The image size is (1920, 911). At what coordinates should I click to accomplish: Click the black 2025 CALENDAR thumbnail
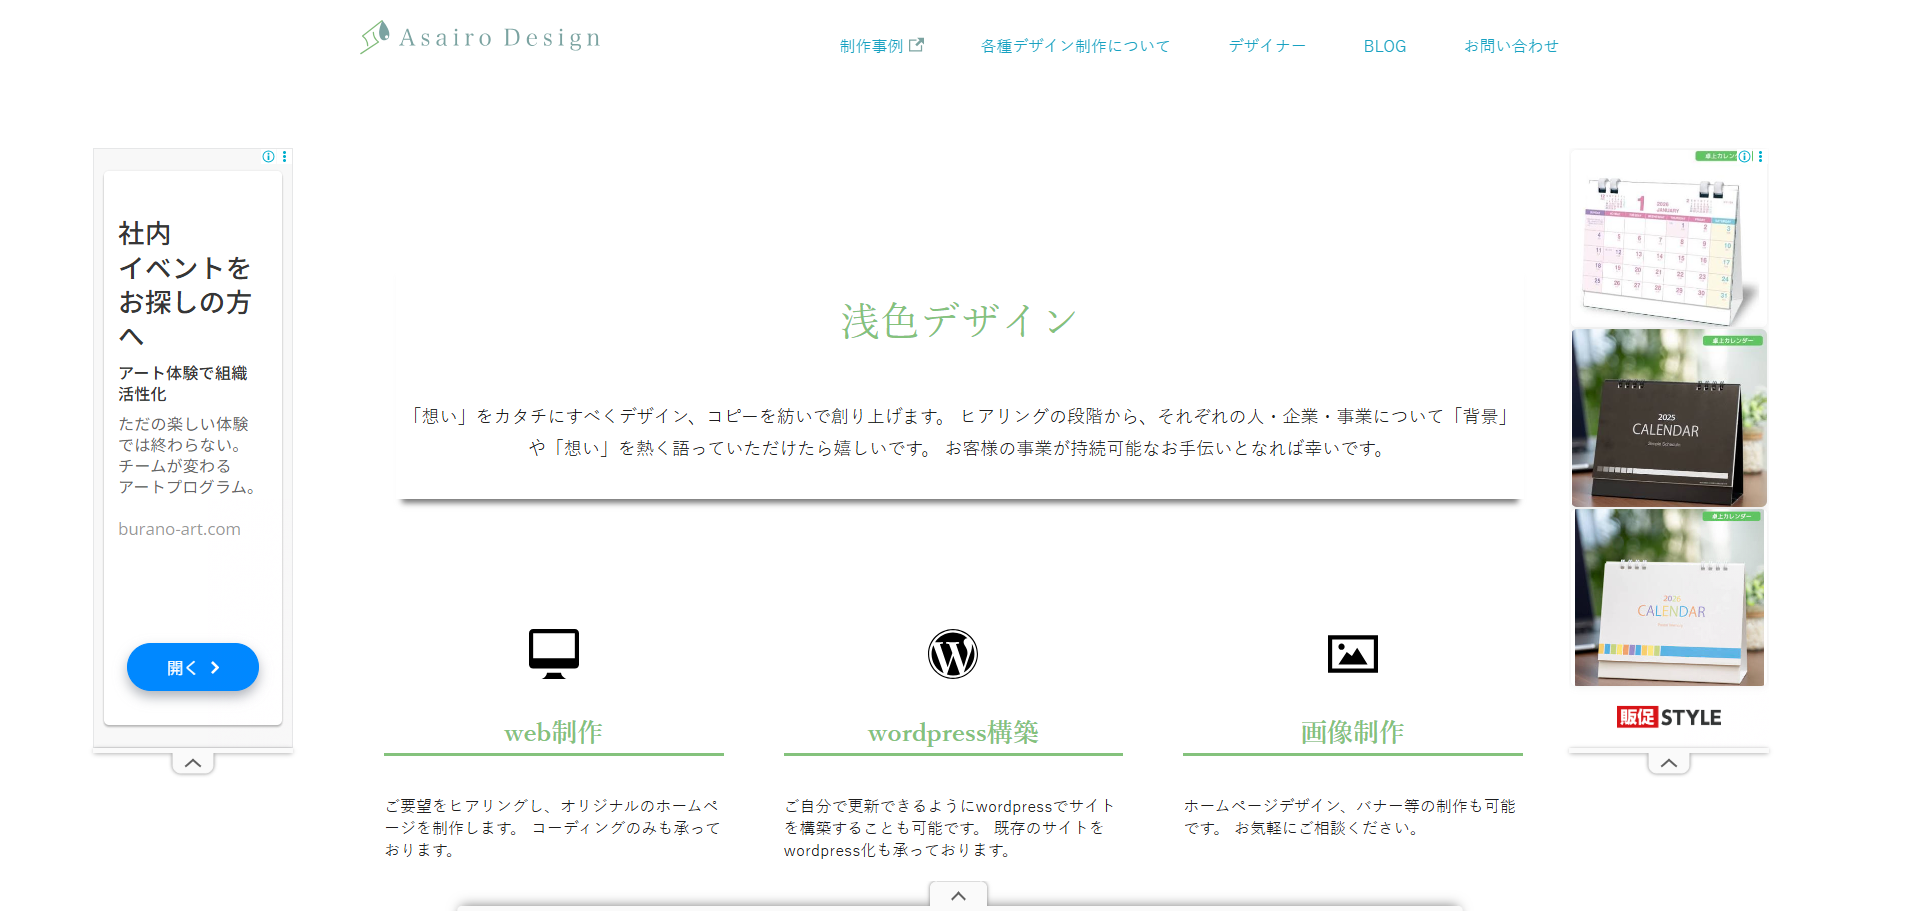tap(1668, 418)
